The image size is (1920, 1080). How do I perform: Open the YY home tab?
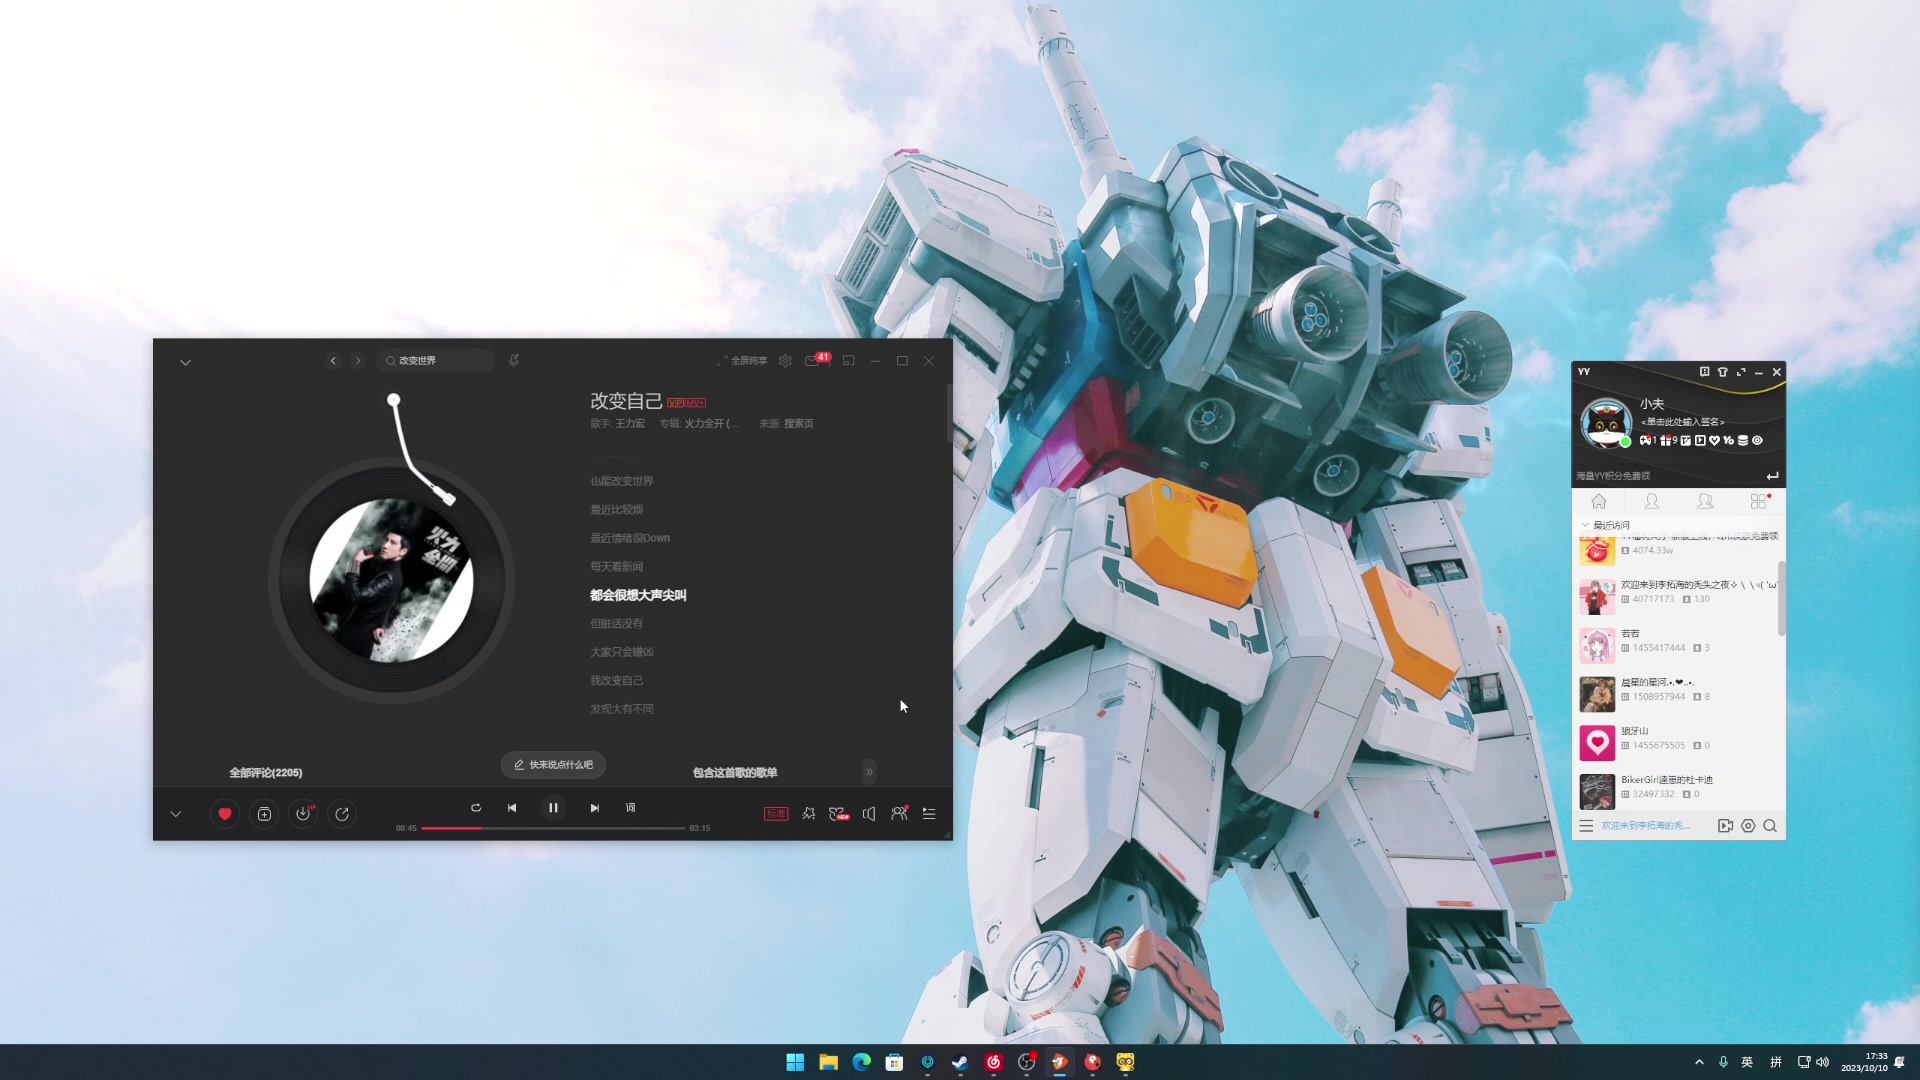tap(1599, 502)
